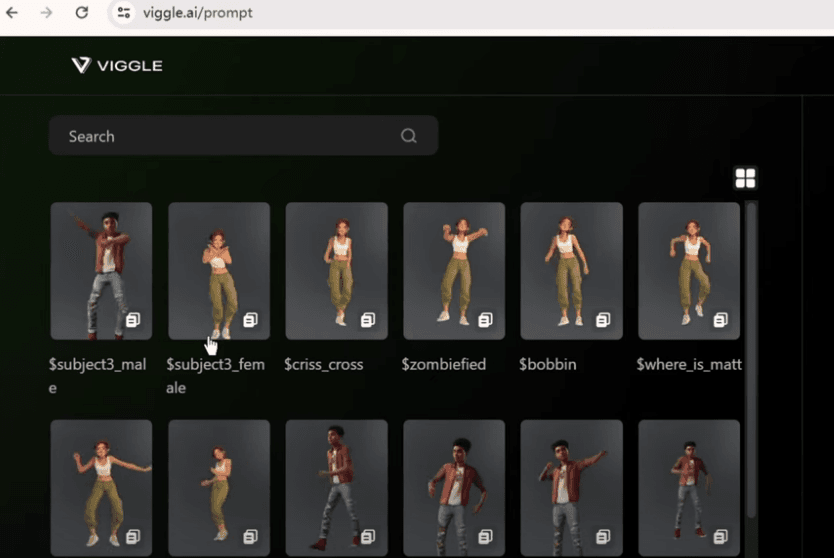Choose the $bobbin motion thumbnail
834x558 pixels.
click(x=571, y=270)
